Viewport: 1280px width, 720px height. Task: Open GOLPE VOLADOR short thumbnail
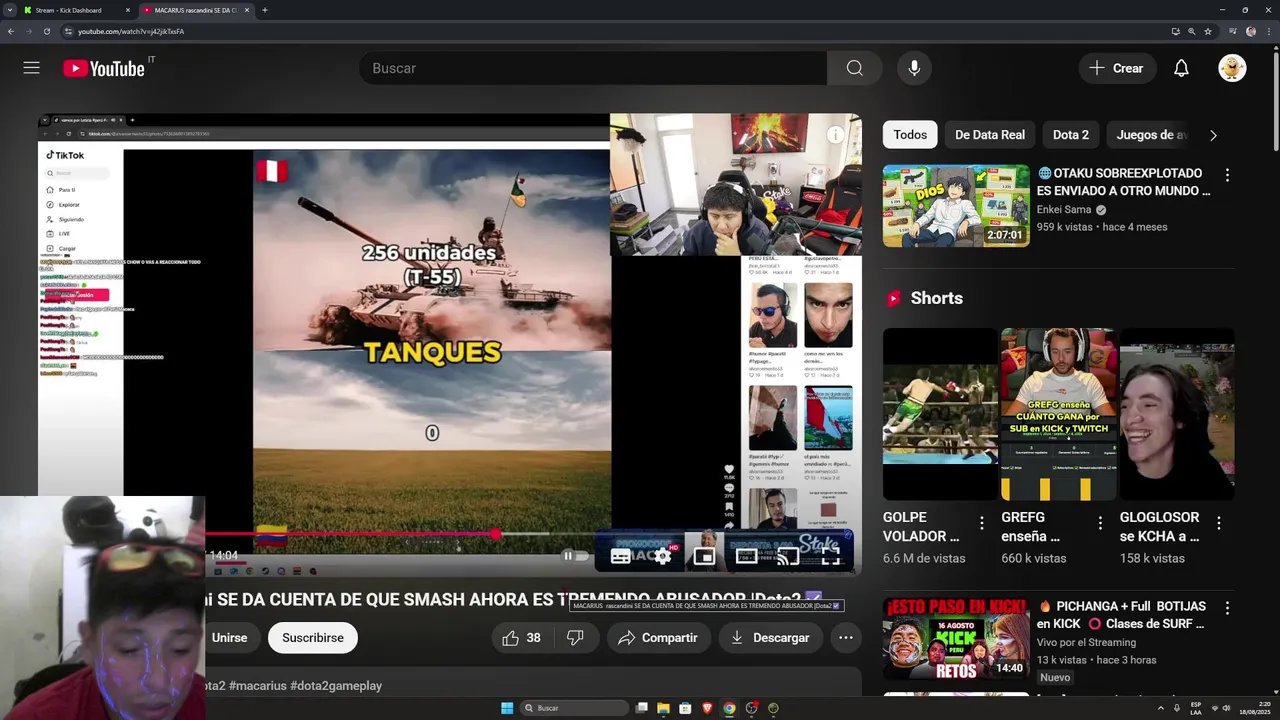pos(940,414)
